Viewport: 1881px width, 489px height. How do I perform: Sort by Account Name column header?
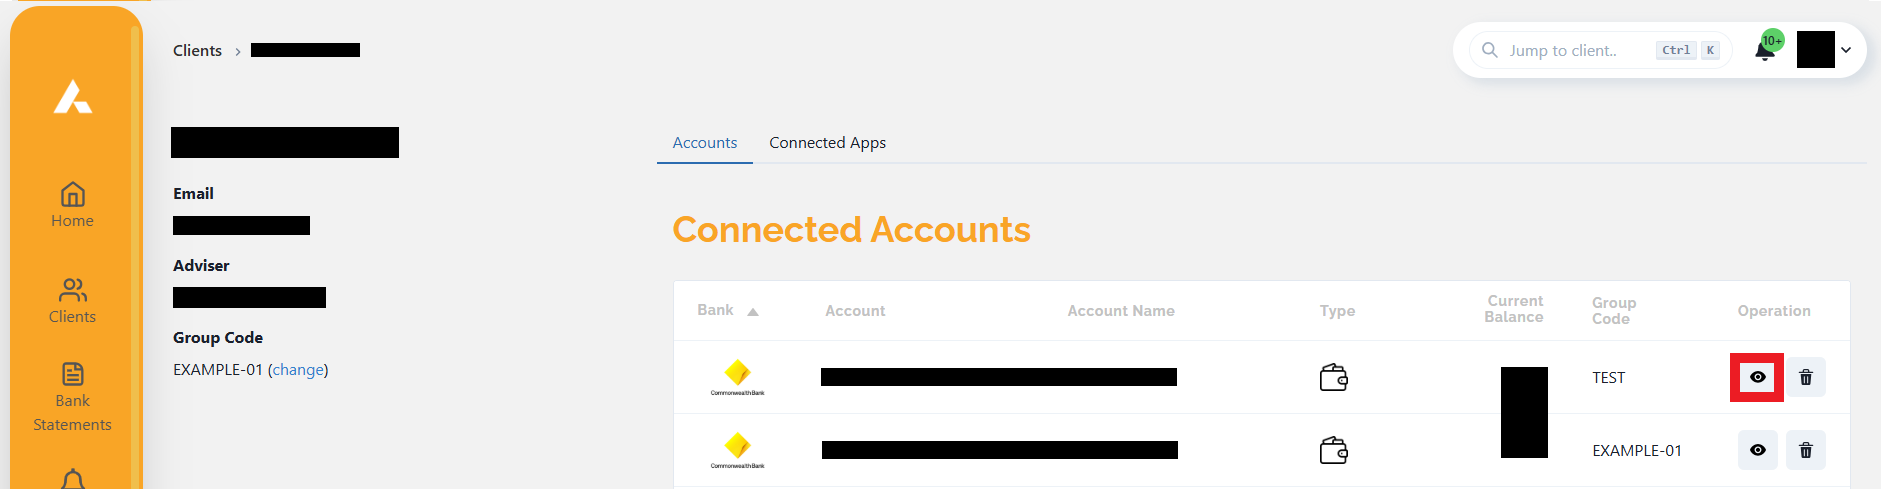(1120, 311)
